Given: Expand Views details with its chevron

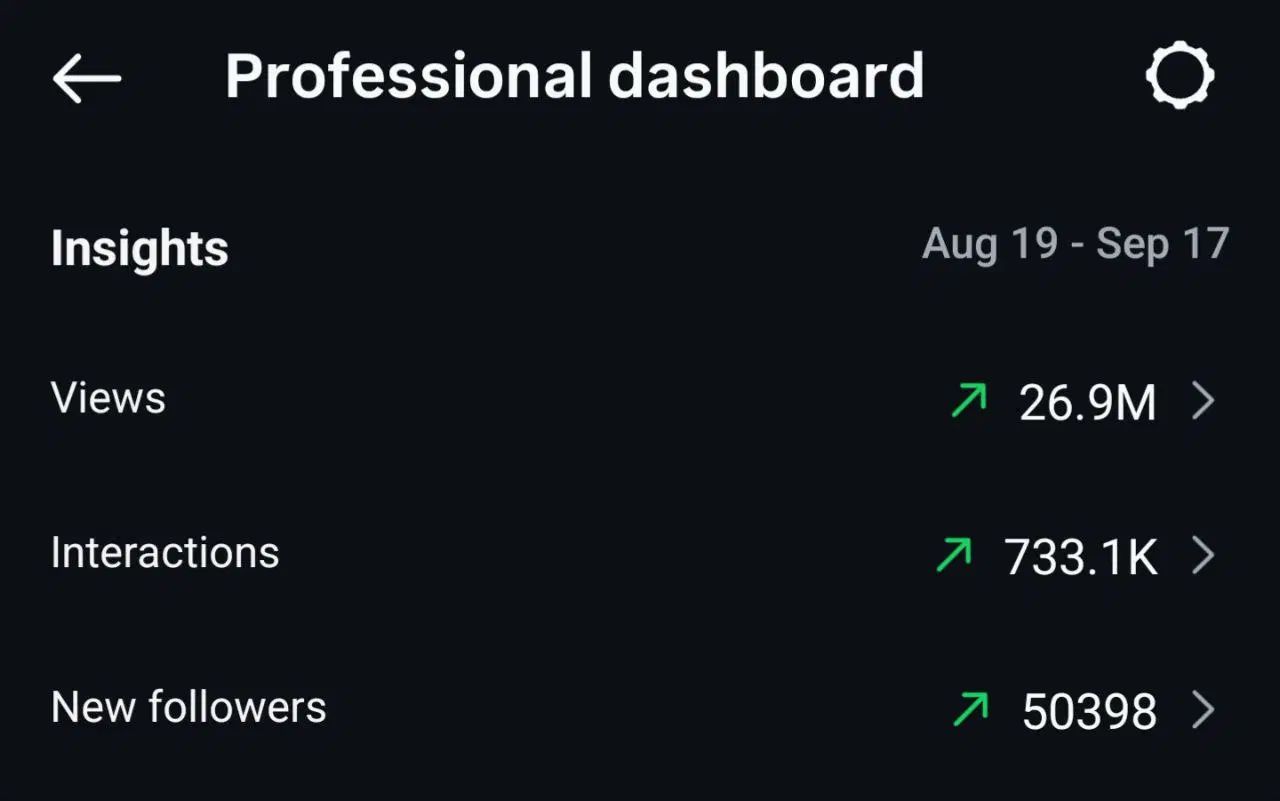Looking at the screenshot, I should (1204, 401).
